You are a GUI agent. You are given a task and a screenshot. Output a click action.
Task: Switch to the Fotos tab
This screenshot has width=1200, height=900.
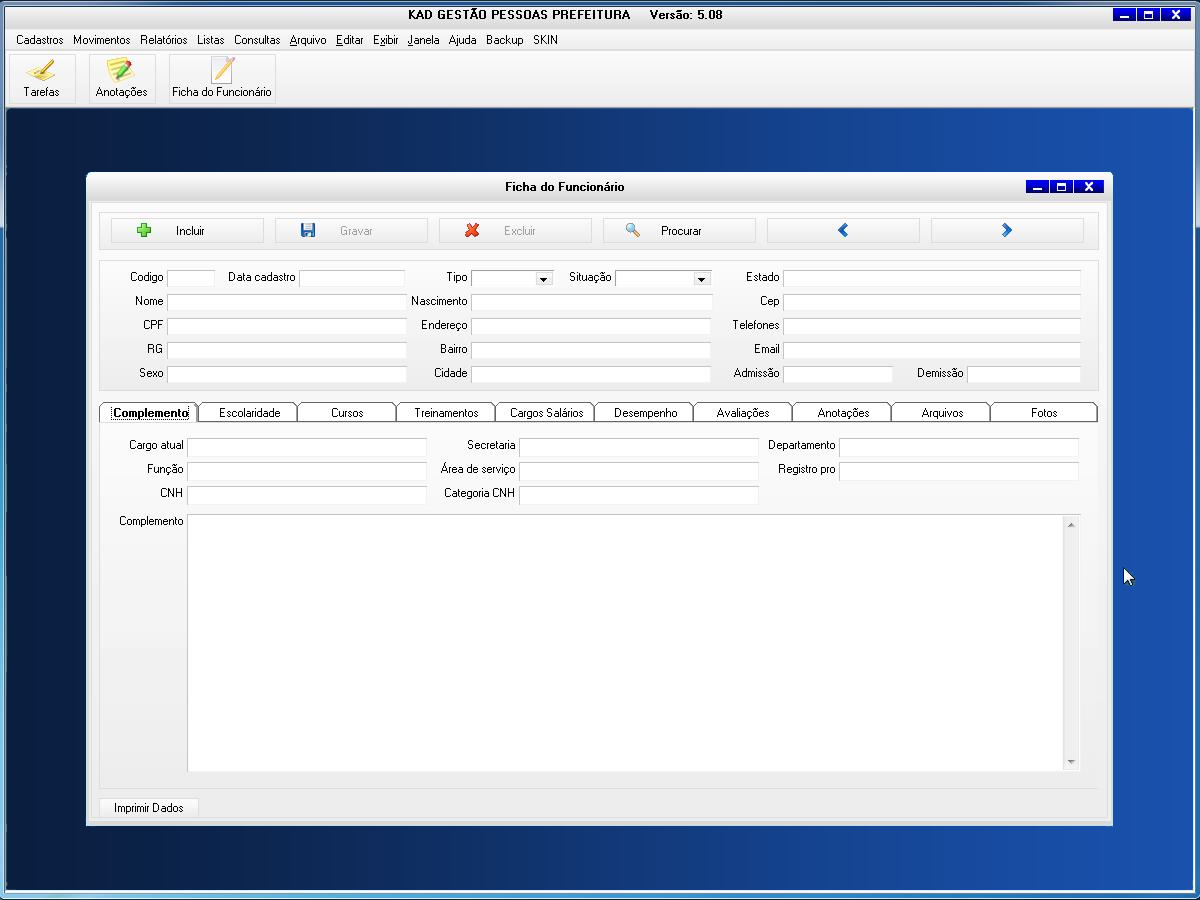(1044, 413)
